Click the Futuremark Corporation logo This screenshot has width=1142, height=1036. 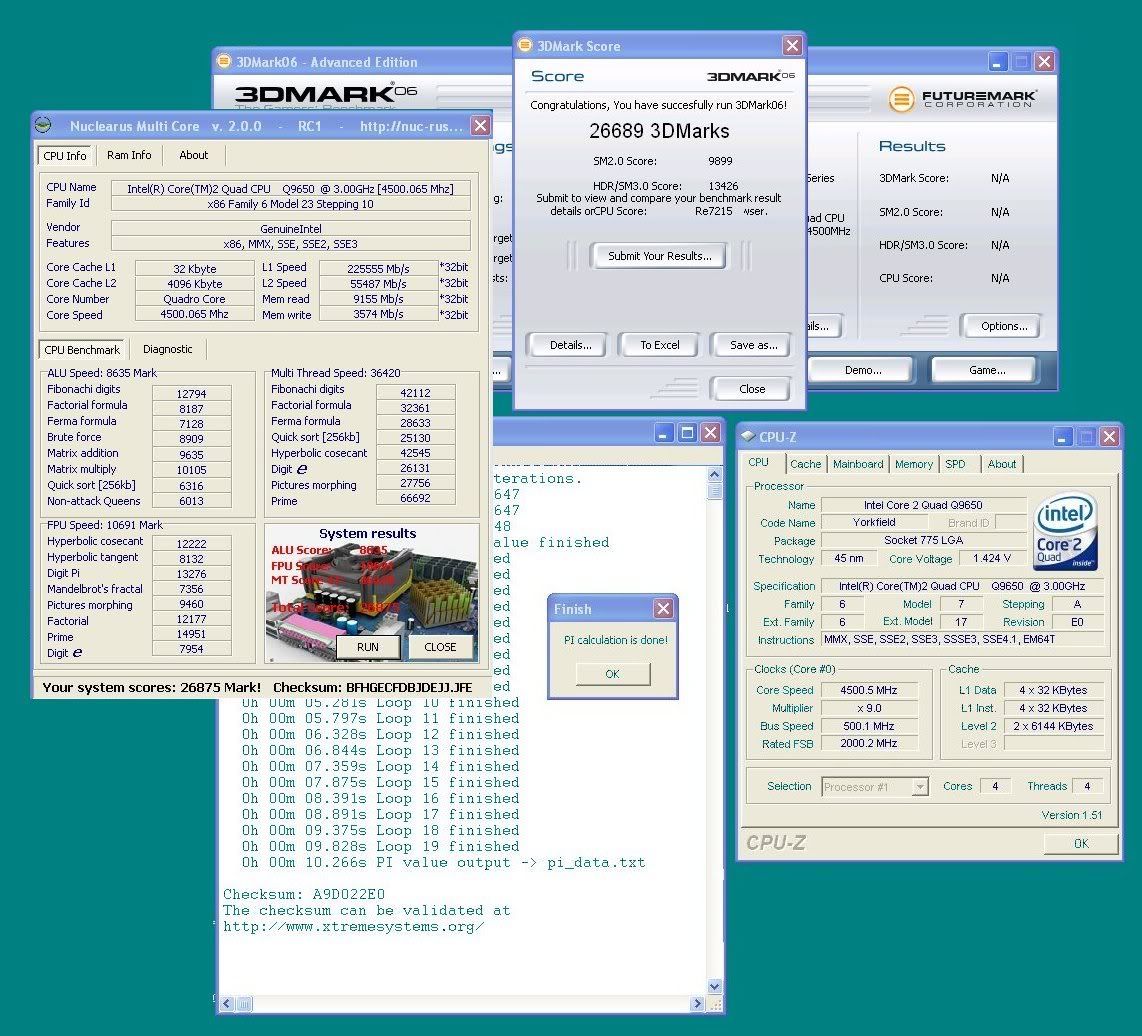(x=962, y=99)
